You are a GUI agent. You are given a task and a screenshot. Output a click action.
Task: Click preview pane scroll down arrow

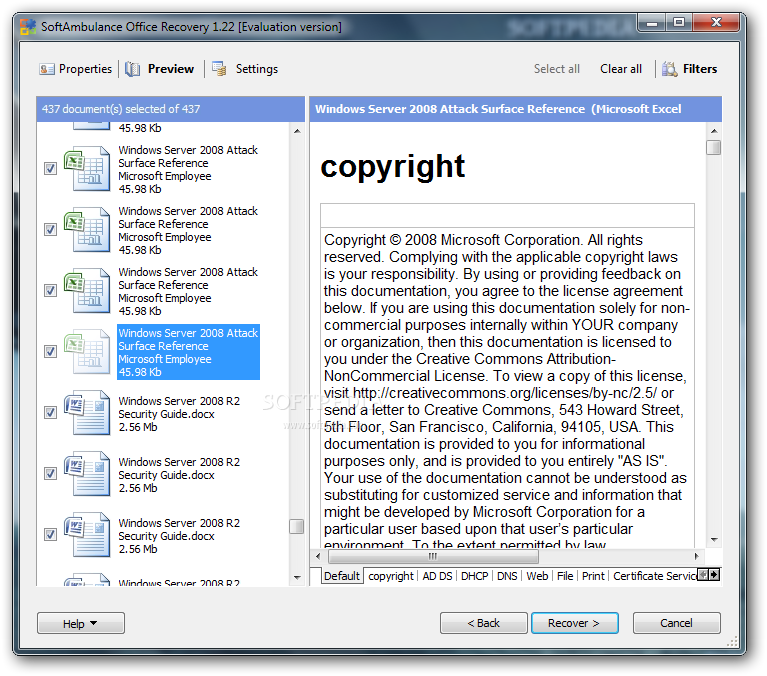pyautogui.click(x=714, y=540)
